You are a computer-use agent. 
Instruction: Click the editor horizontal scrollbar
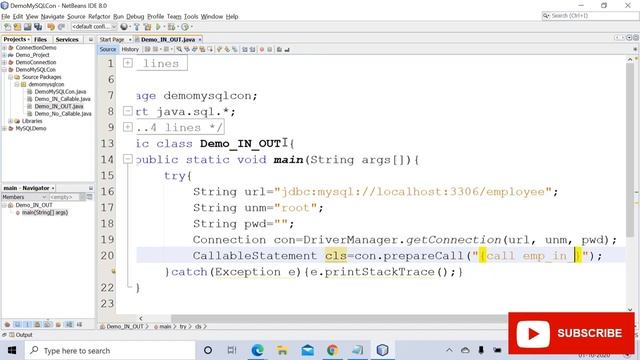[339, 318]
